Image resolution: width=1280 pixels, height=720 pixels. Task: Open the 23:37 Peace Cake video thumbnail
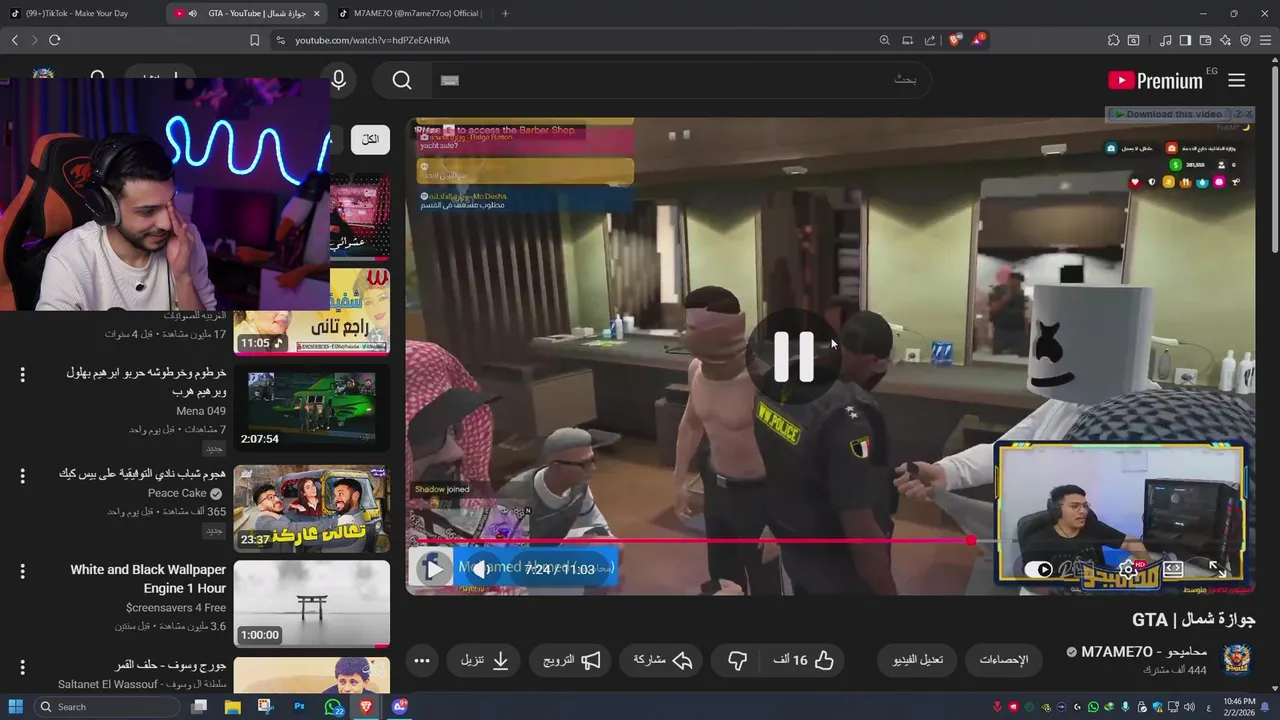click(x=311, y=508)
